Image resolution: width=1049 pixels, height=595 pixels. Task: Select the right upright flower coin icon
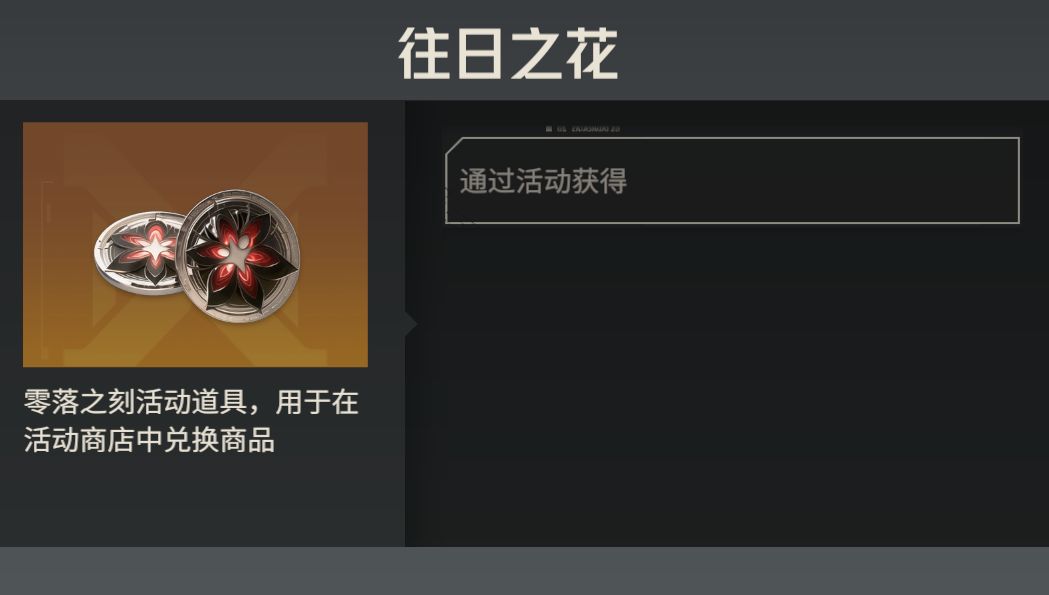[241, 256]
